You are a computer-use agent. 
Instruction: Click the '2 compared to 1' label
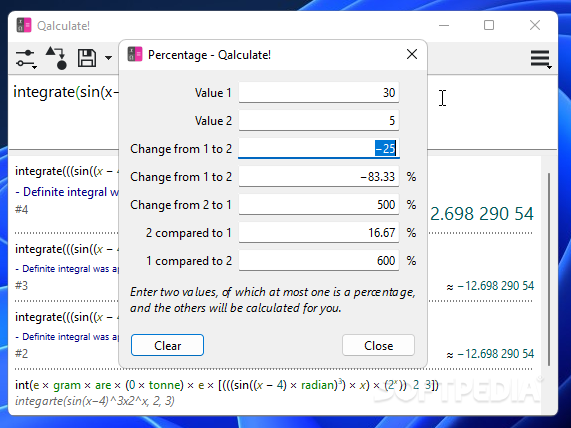pos(189,233)
